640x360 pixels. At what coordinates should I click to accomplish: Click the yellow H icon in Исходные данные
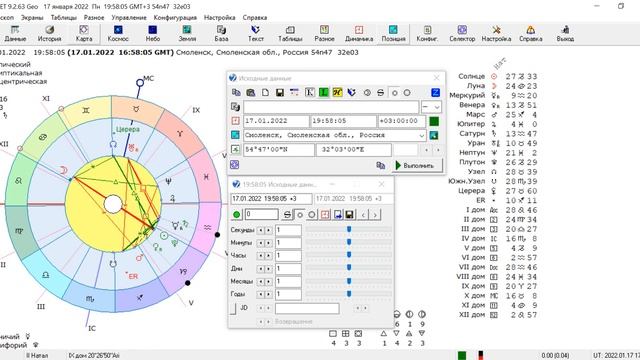[x=338, y=93]
